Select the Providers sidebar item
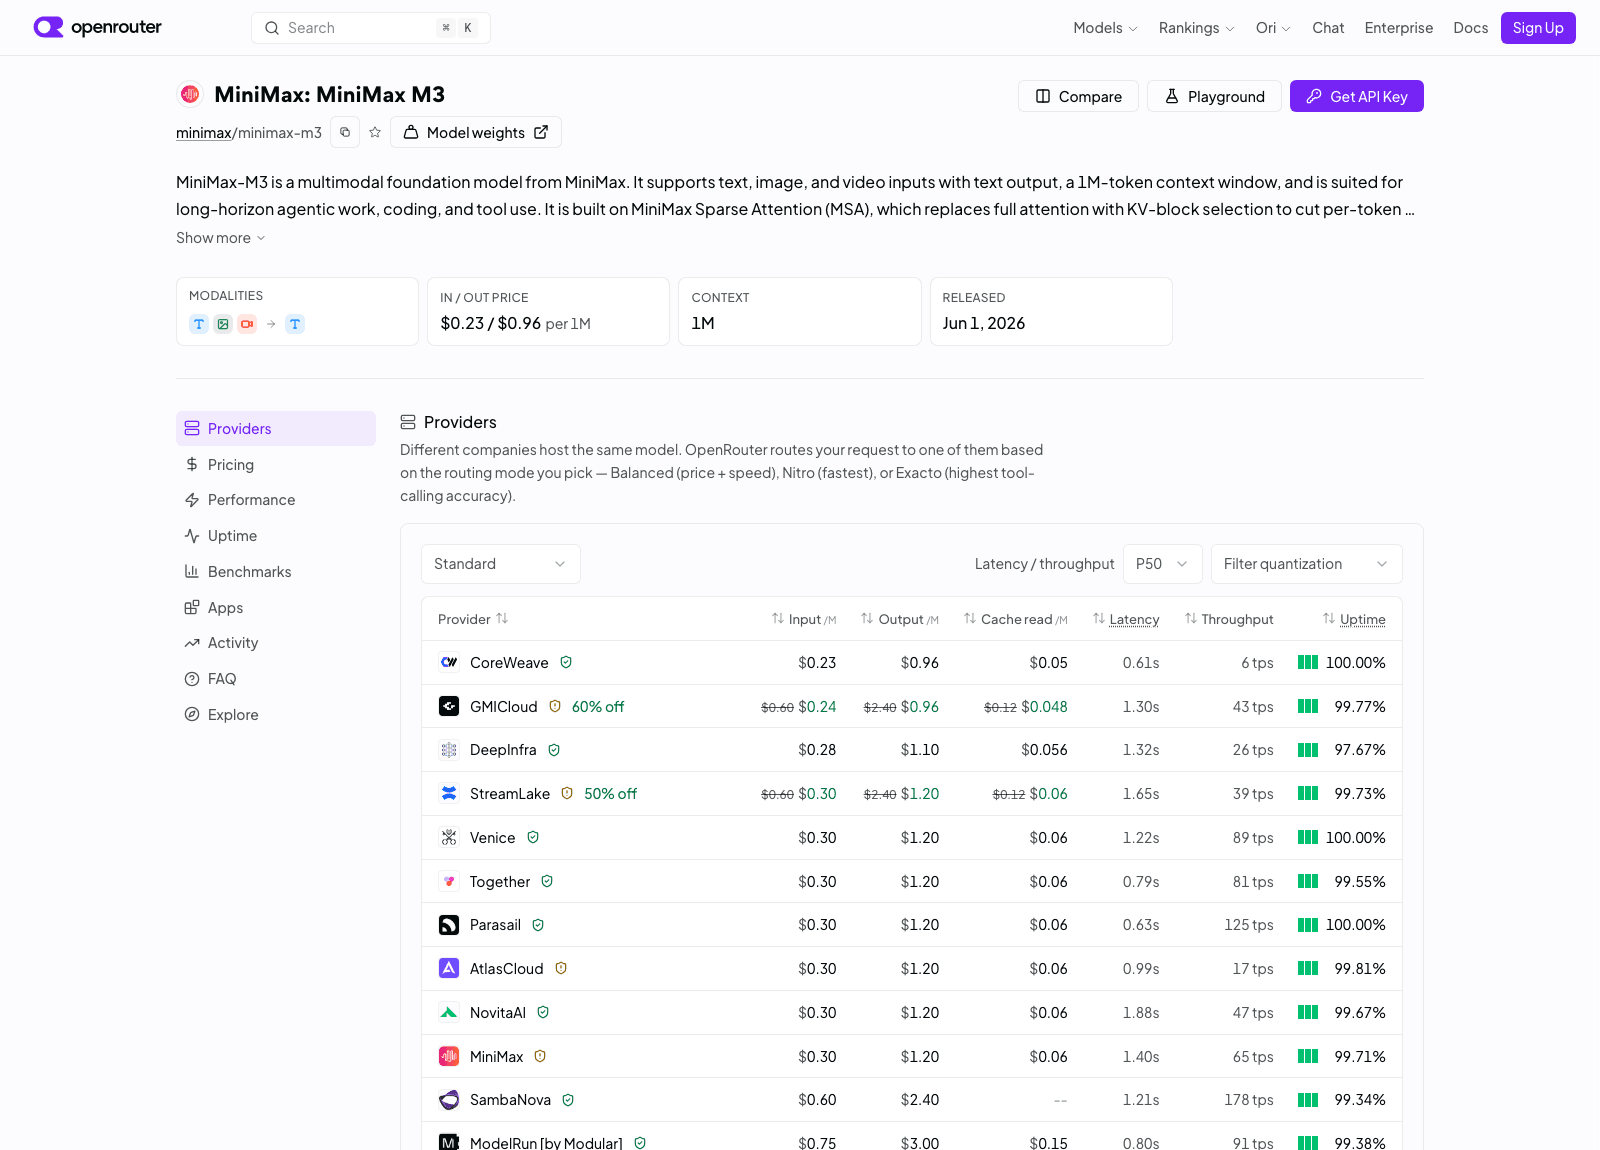Screen dimensions: 1600x1150 (x=276, y=428)
